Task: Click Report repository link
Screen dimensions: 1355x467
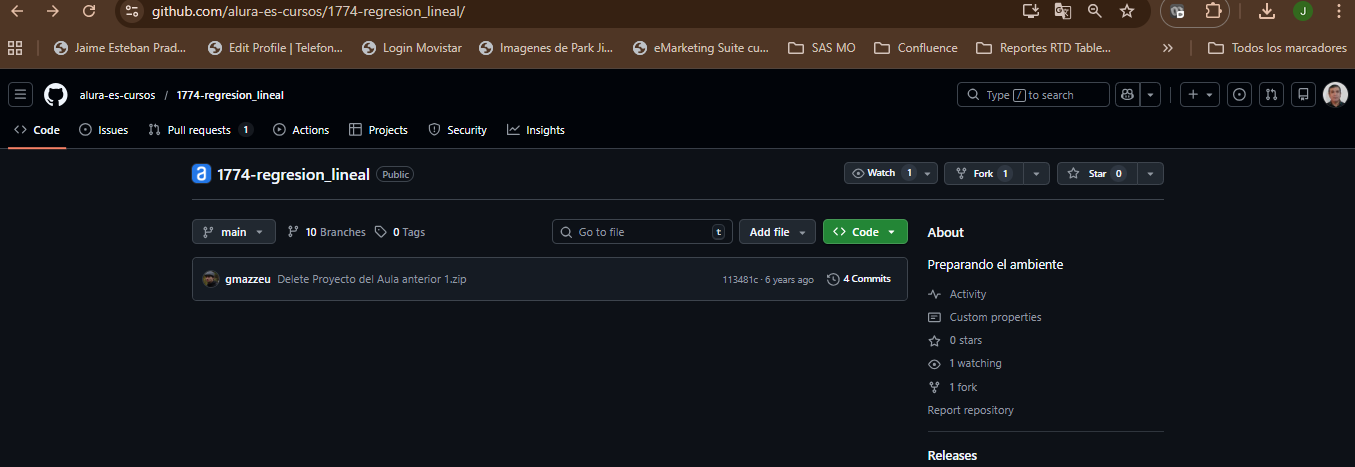Action: pyautogui.click(x=970, y=410)
